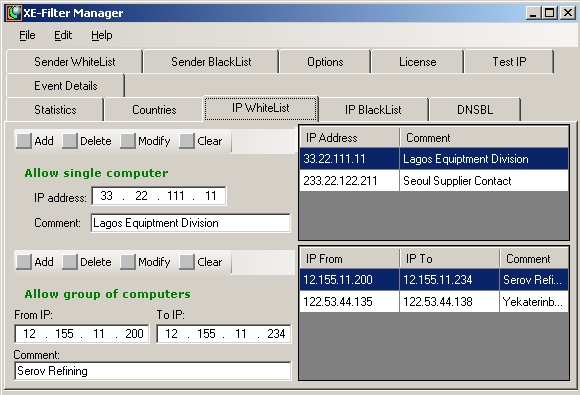The height and width of the screenshot is (395, 580).
Task: Open the DNSBL tab
Action: pyautogui.click(x=475, y=109)
